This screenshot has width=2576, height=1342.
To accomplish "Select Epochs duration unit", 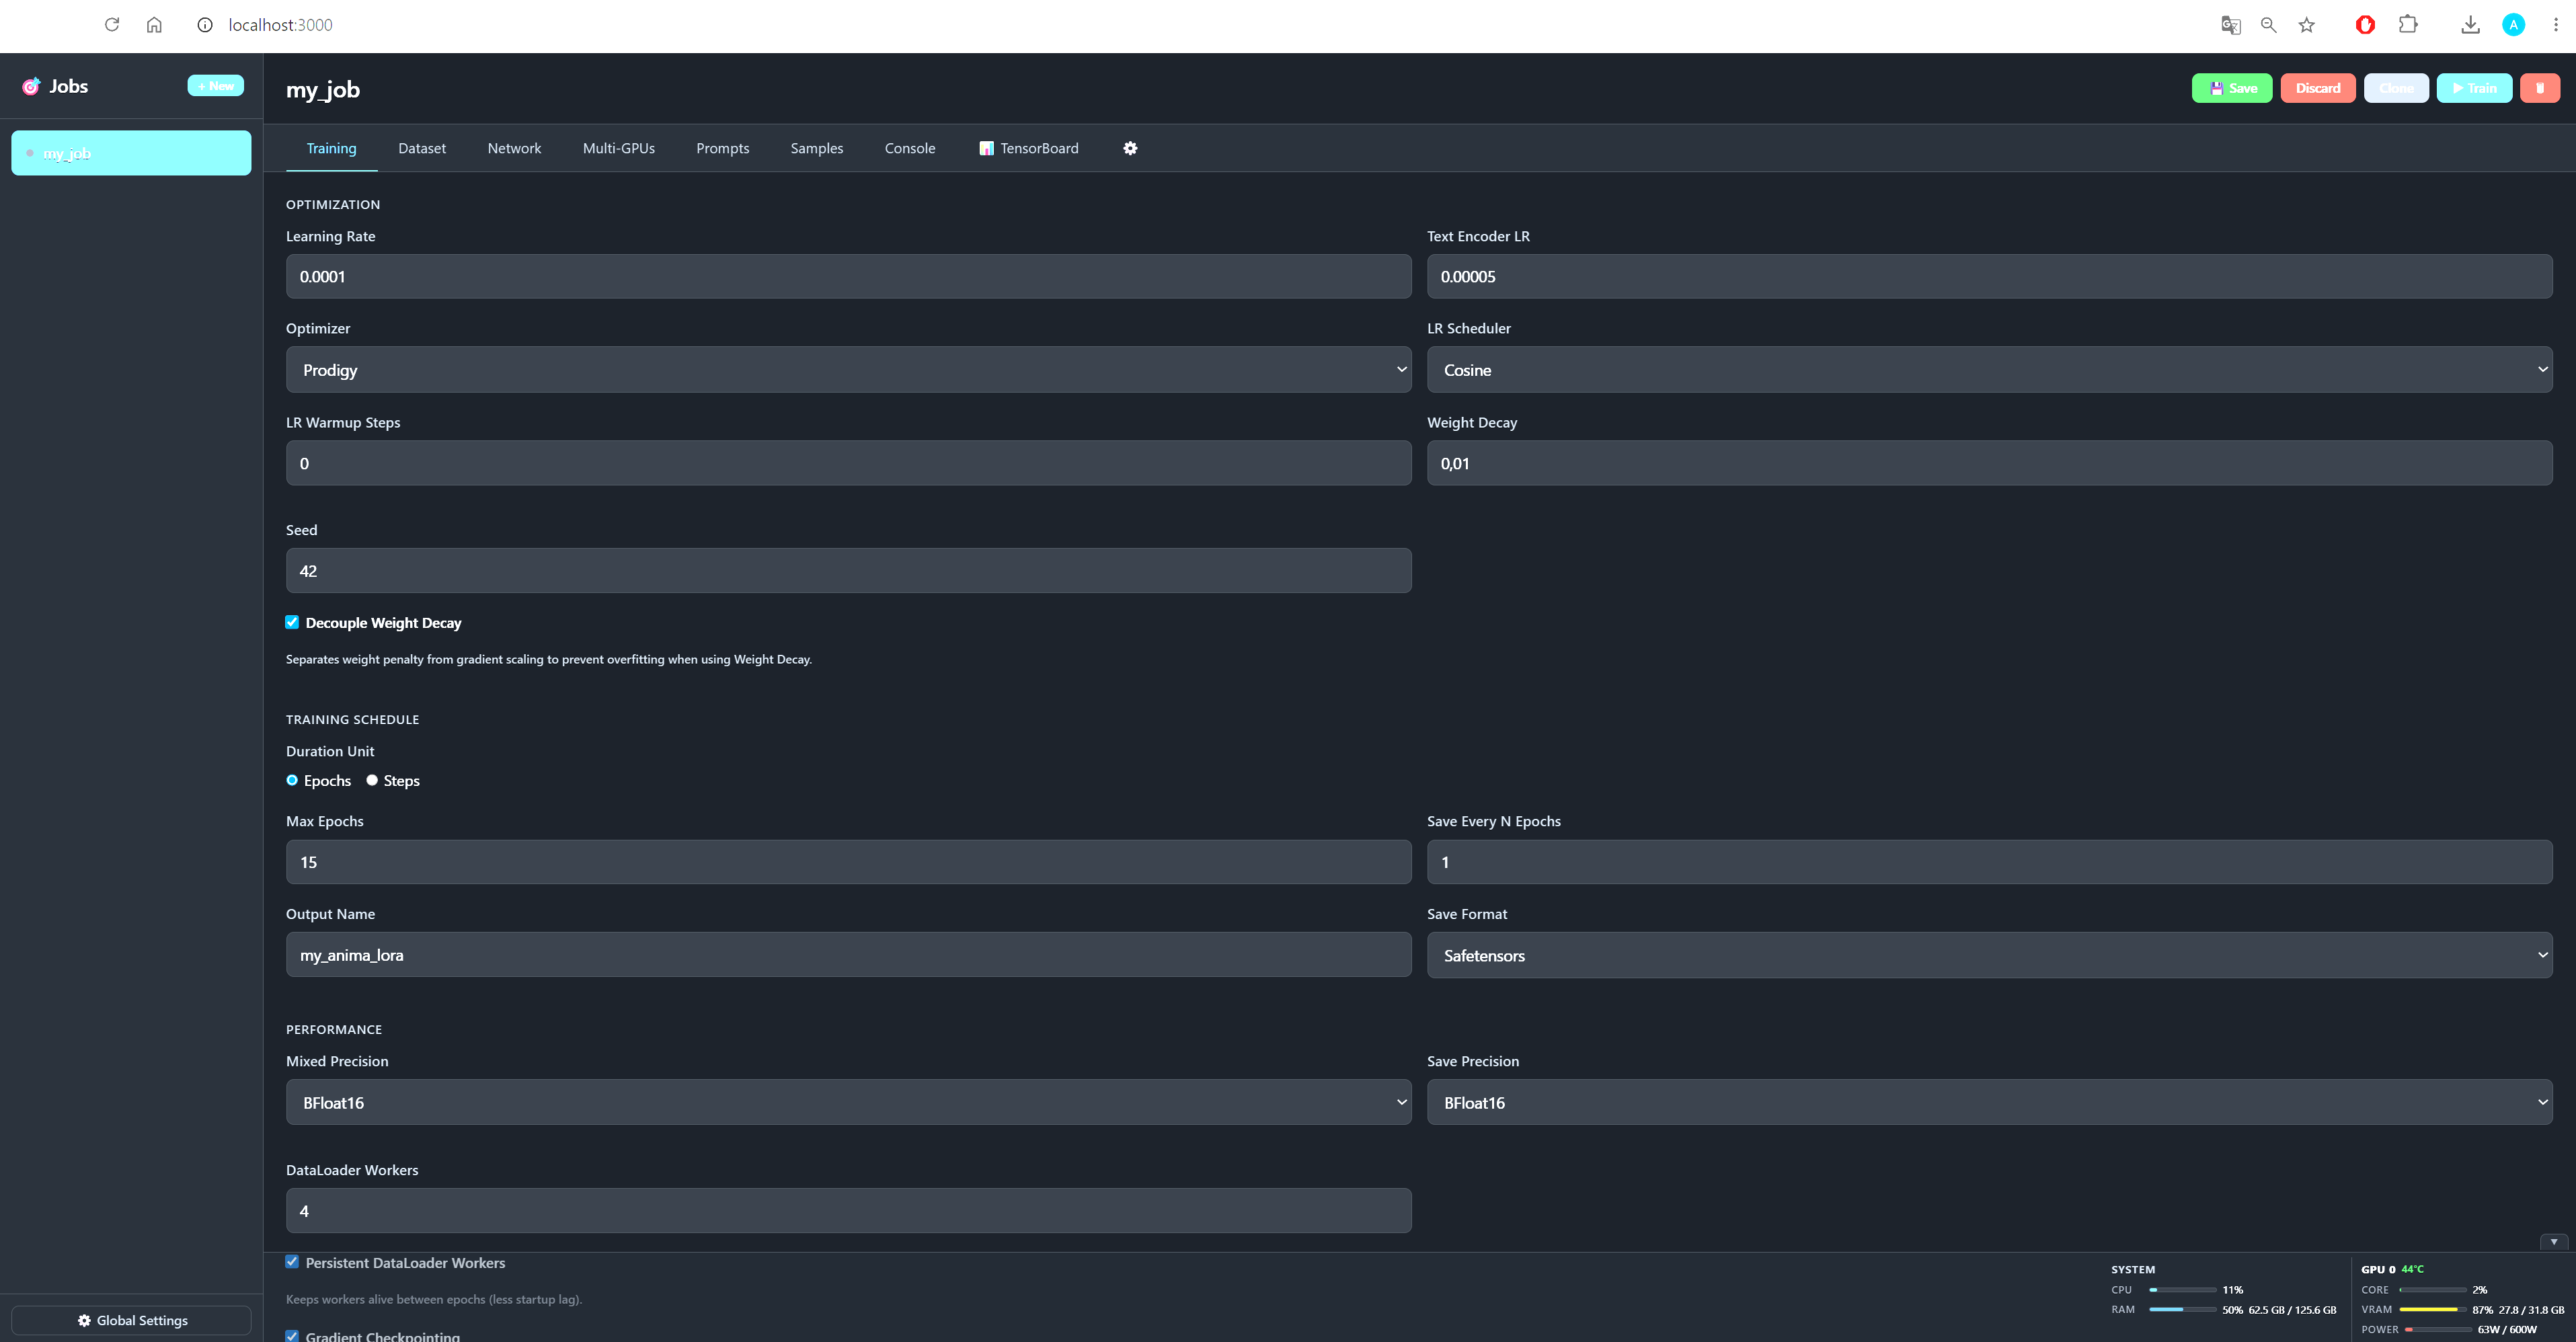I will (292, 780).
